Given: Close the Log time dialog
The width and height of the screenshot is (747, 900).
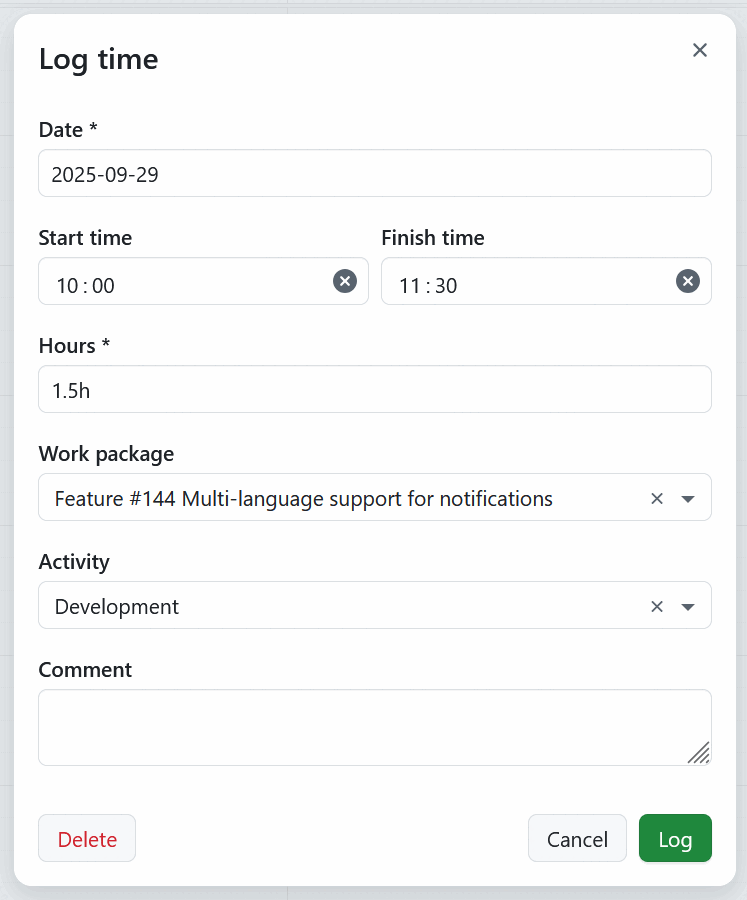Looking at the screenshot, I should pos(699,50).
